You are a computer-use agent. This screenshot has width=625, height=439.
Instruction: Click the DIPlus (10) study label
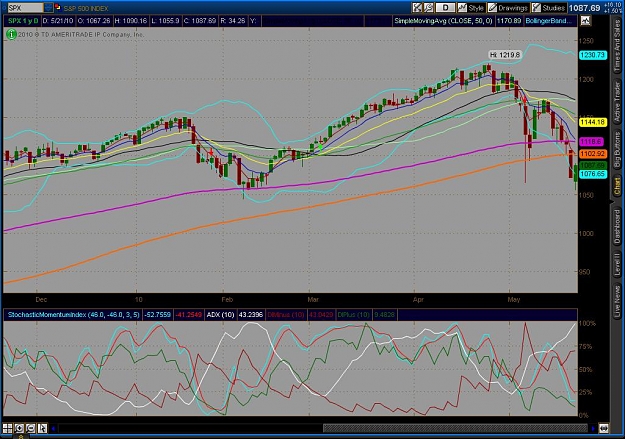coord(353,315)
